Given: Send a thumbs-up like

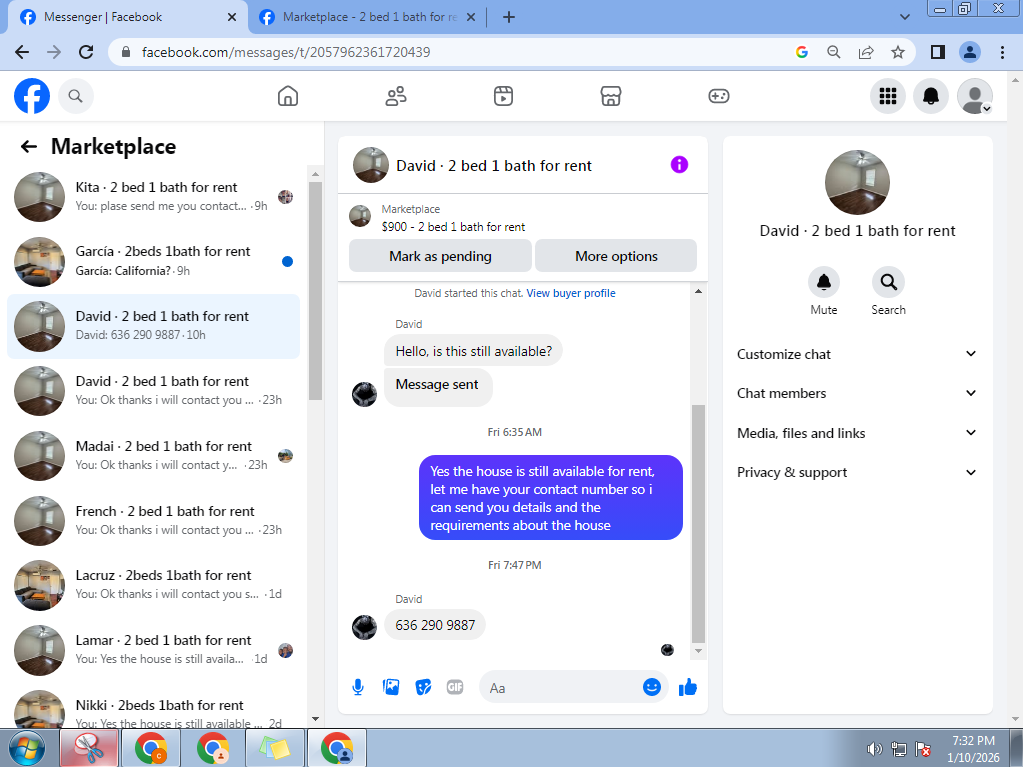Looking at the screenshot, I should pyautogui.click(x=688, y=687).
